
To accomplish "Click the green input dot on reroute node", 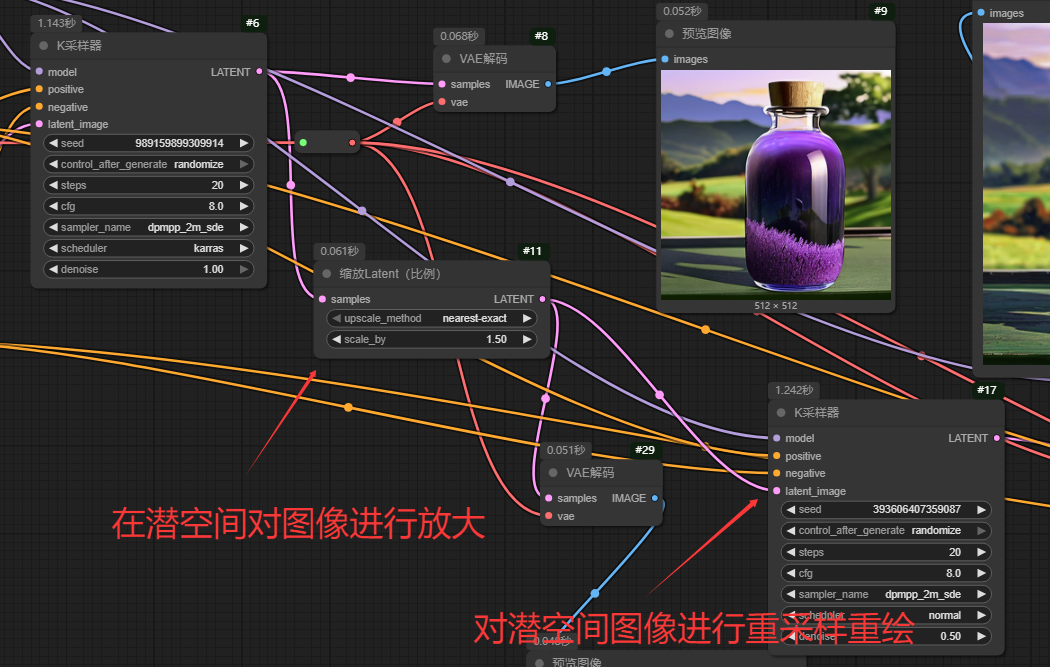I will tap(303, 143).
